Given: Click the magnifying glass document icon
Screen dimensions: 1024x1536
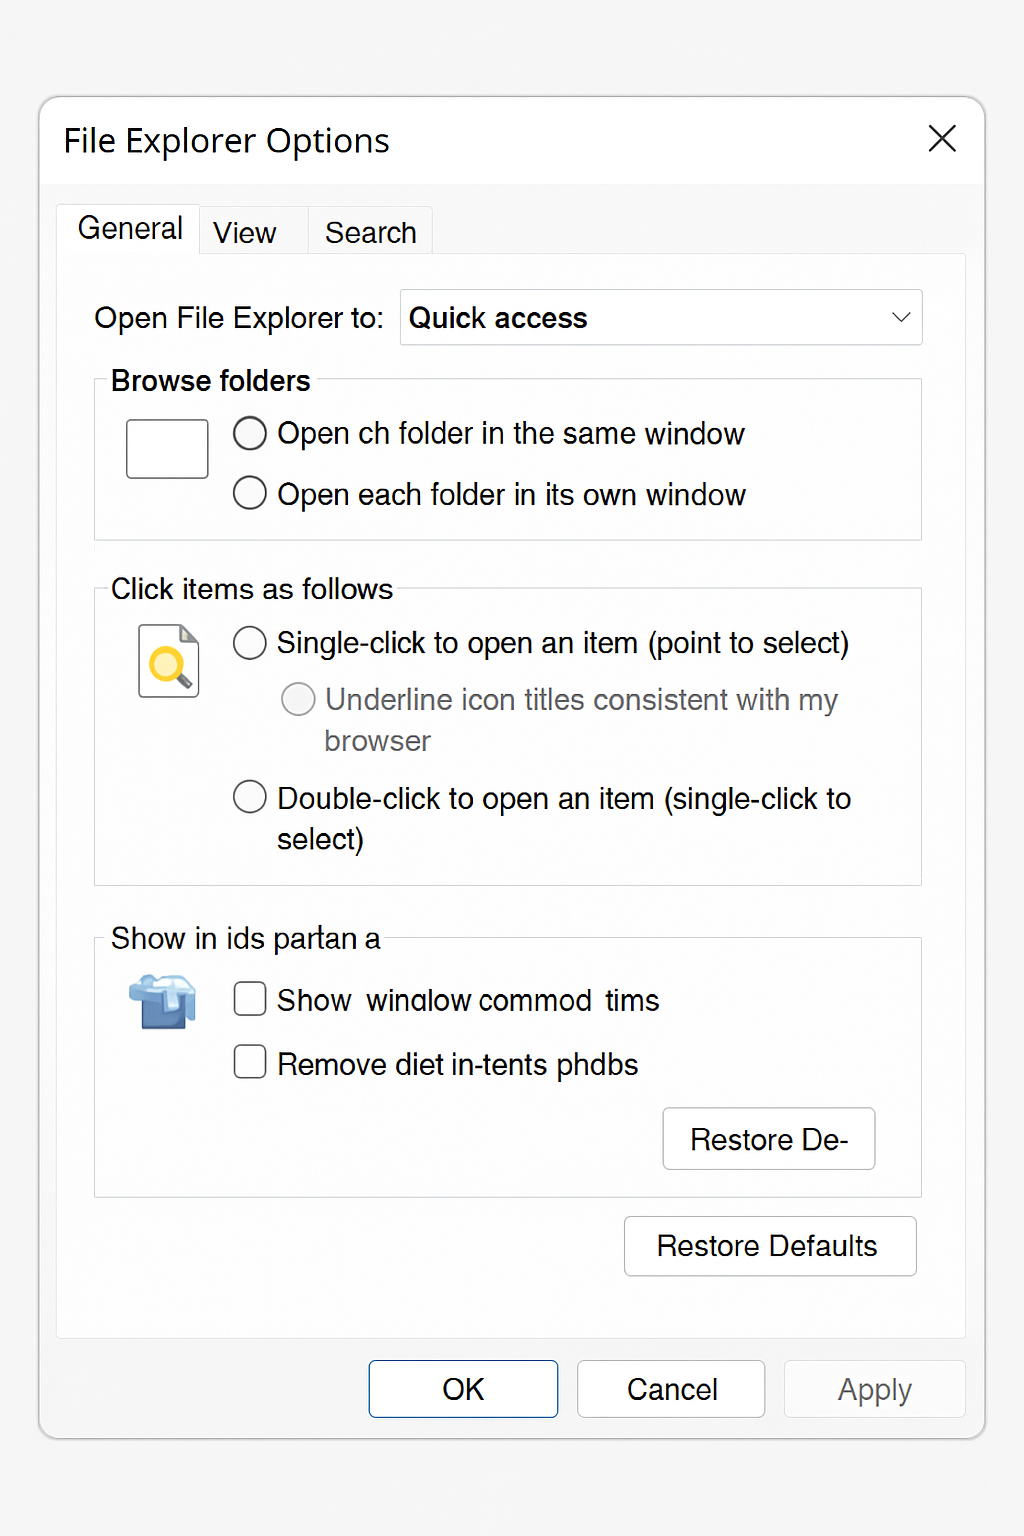Looking at the screenshot, I should click(x=167, y=661).
